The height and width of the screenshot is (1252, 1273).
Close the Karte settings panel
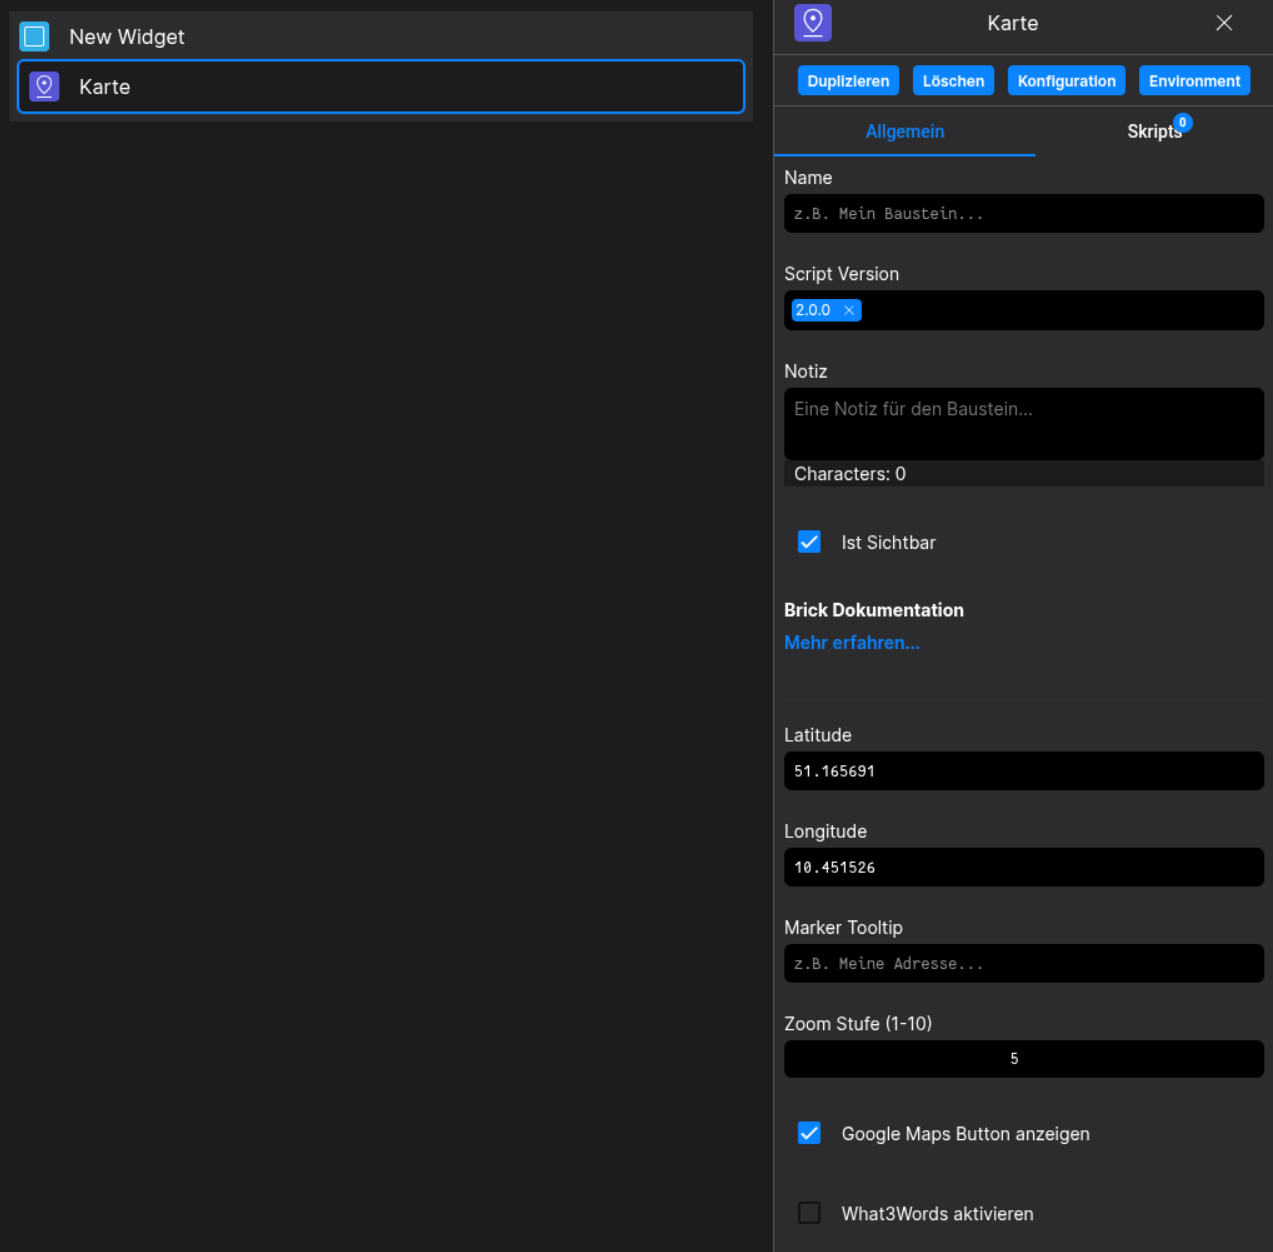(1224, 22)
